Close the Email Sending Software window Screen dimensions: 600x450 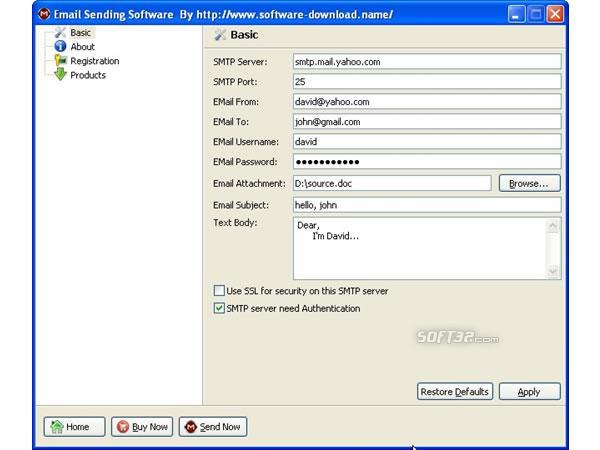coord(555,15)
